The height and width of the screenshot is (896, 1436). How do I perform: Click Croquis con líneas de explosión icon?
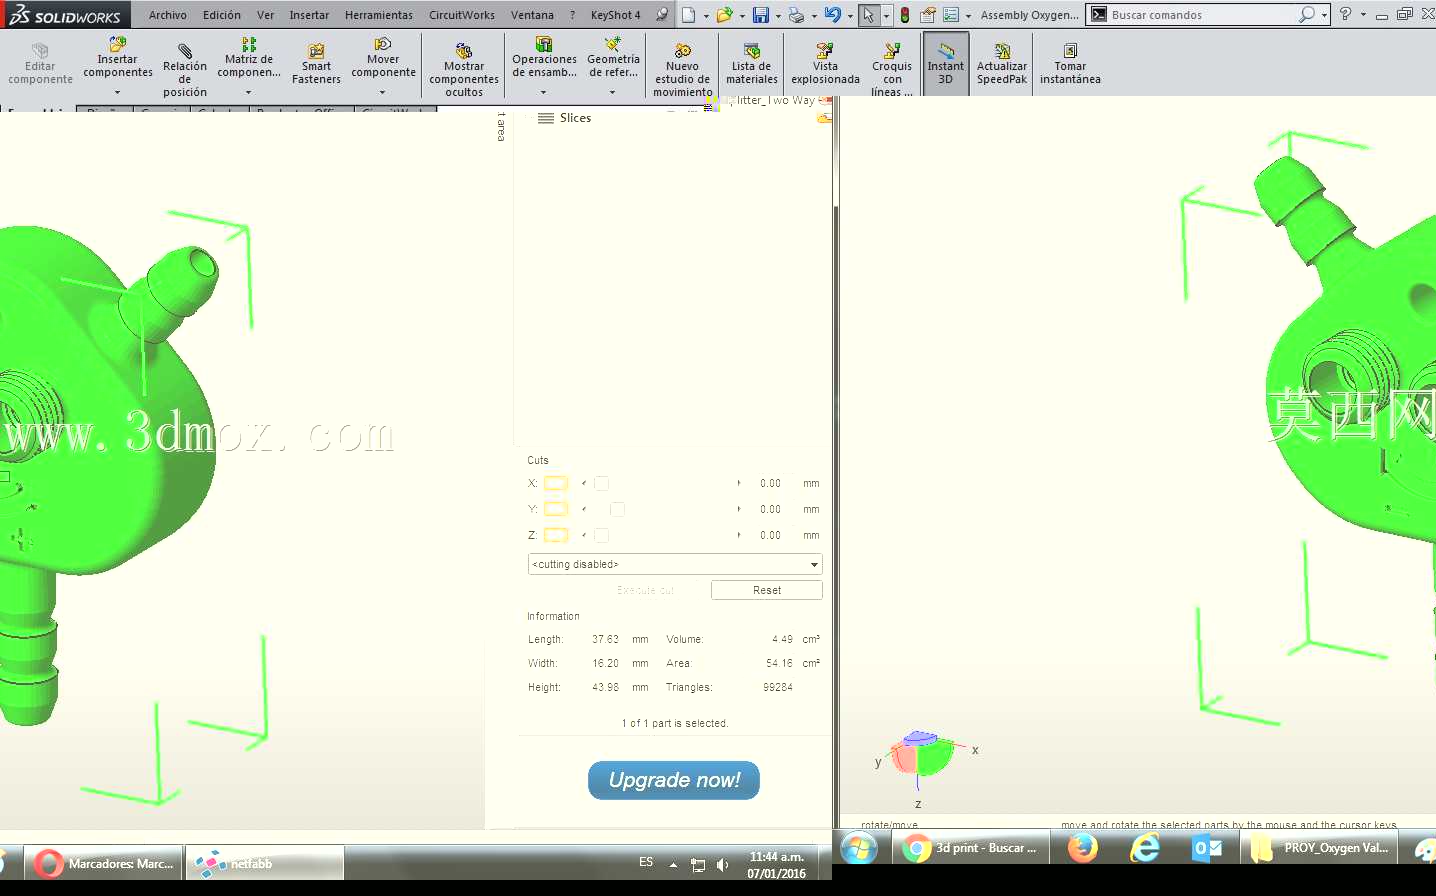coord(892,51)
